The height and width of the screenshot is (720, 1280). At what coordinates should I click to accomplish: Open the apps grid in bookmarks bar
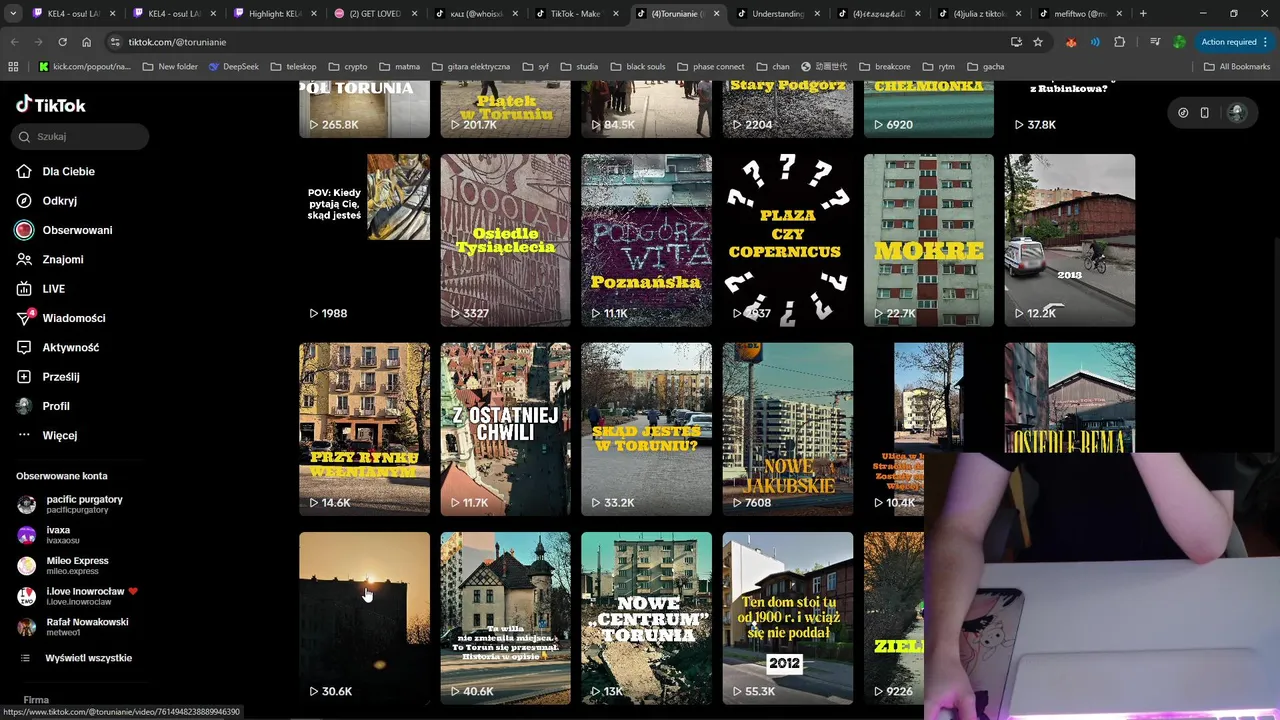13,66
